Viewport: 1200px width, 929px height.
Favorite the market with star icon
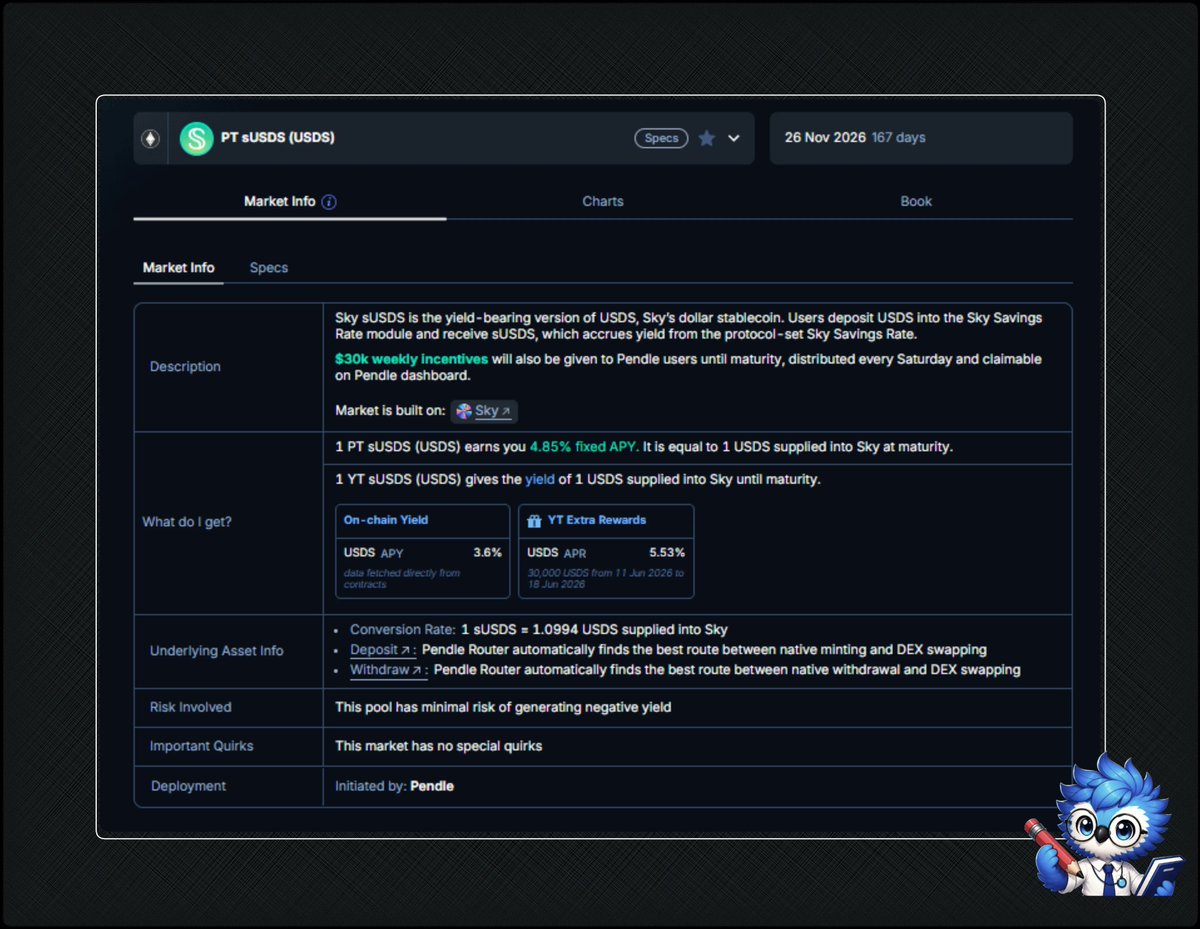point(706,138)
